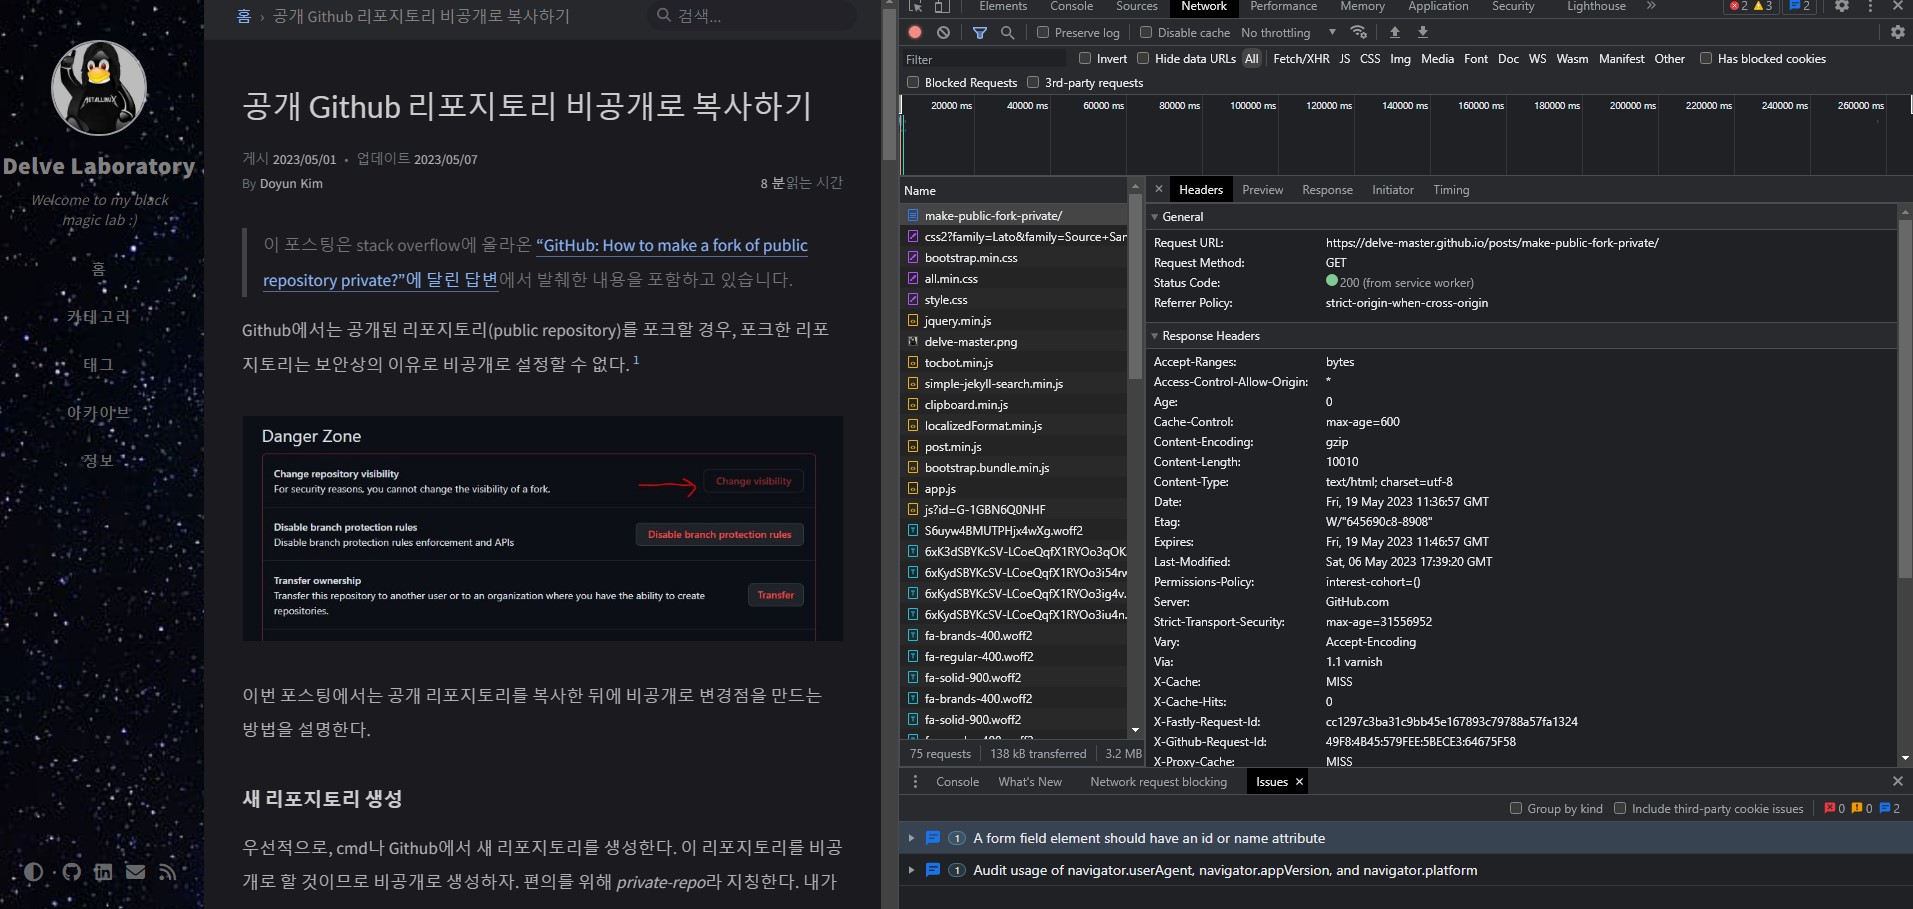Toggle the network filter funnel icon
1913x909 pixels.
[x=980, y=32]
